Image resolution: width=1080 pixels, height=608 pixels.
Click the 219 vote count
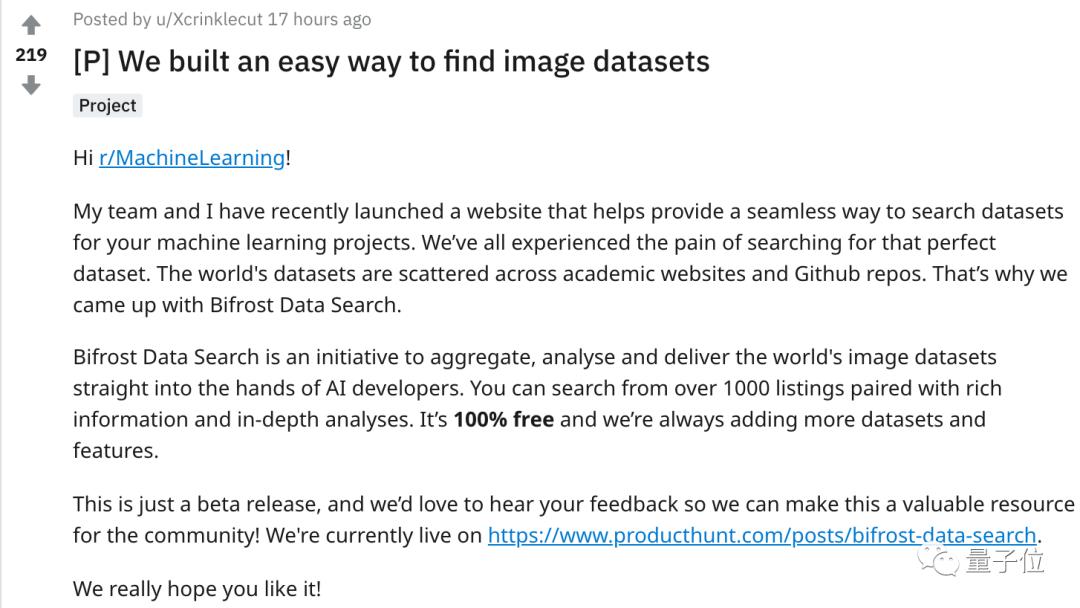point(31,55)
